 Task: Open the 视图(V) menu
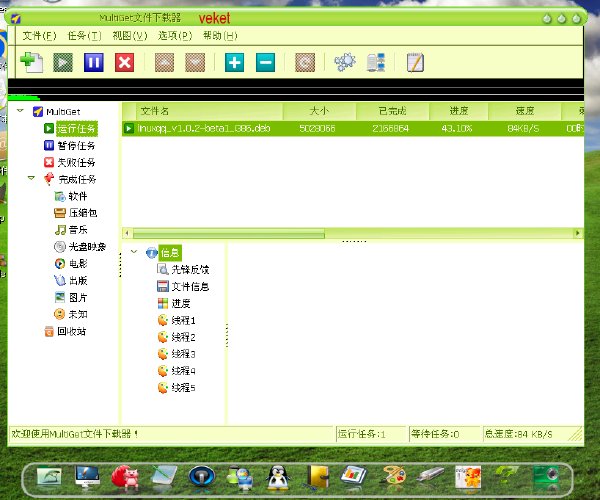click(130, 36)
